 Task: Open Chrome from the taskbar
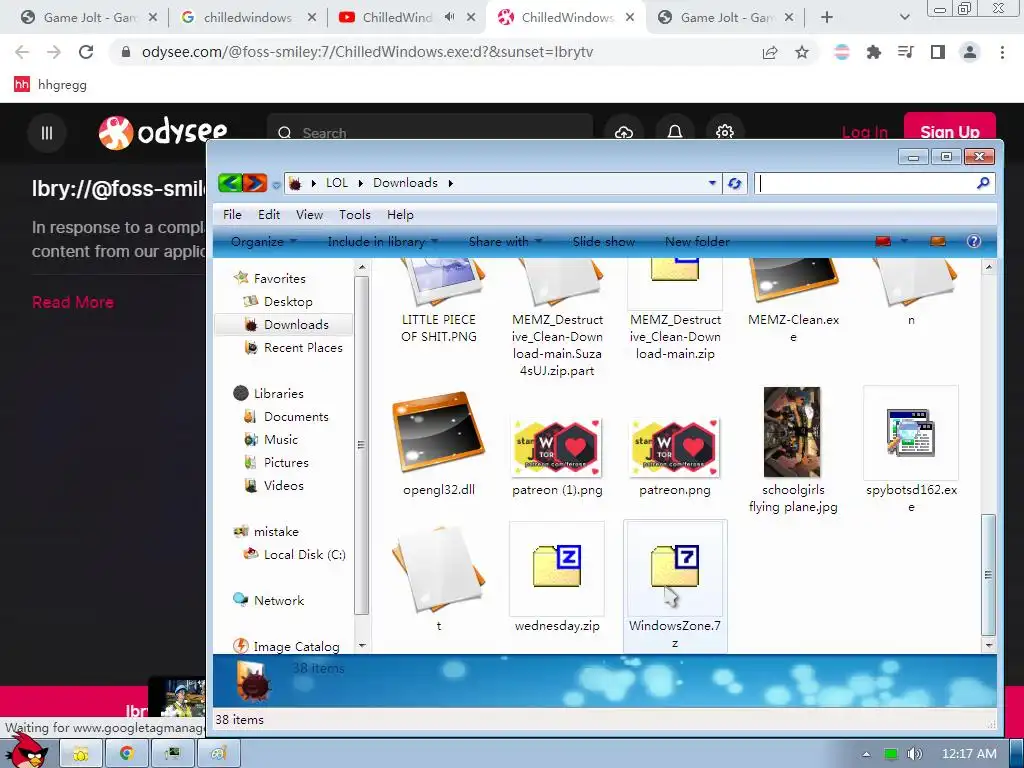tap(126, 754)
